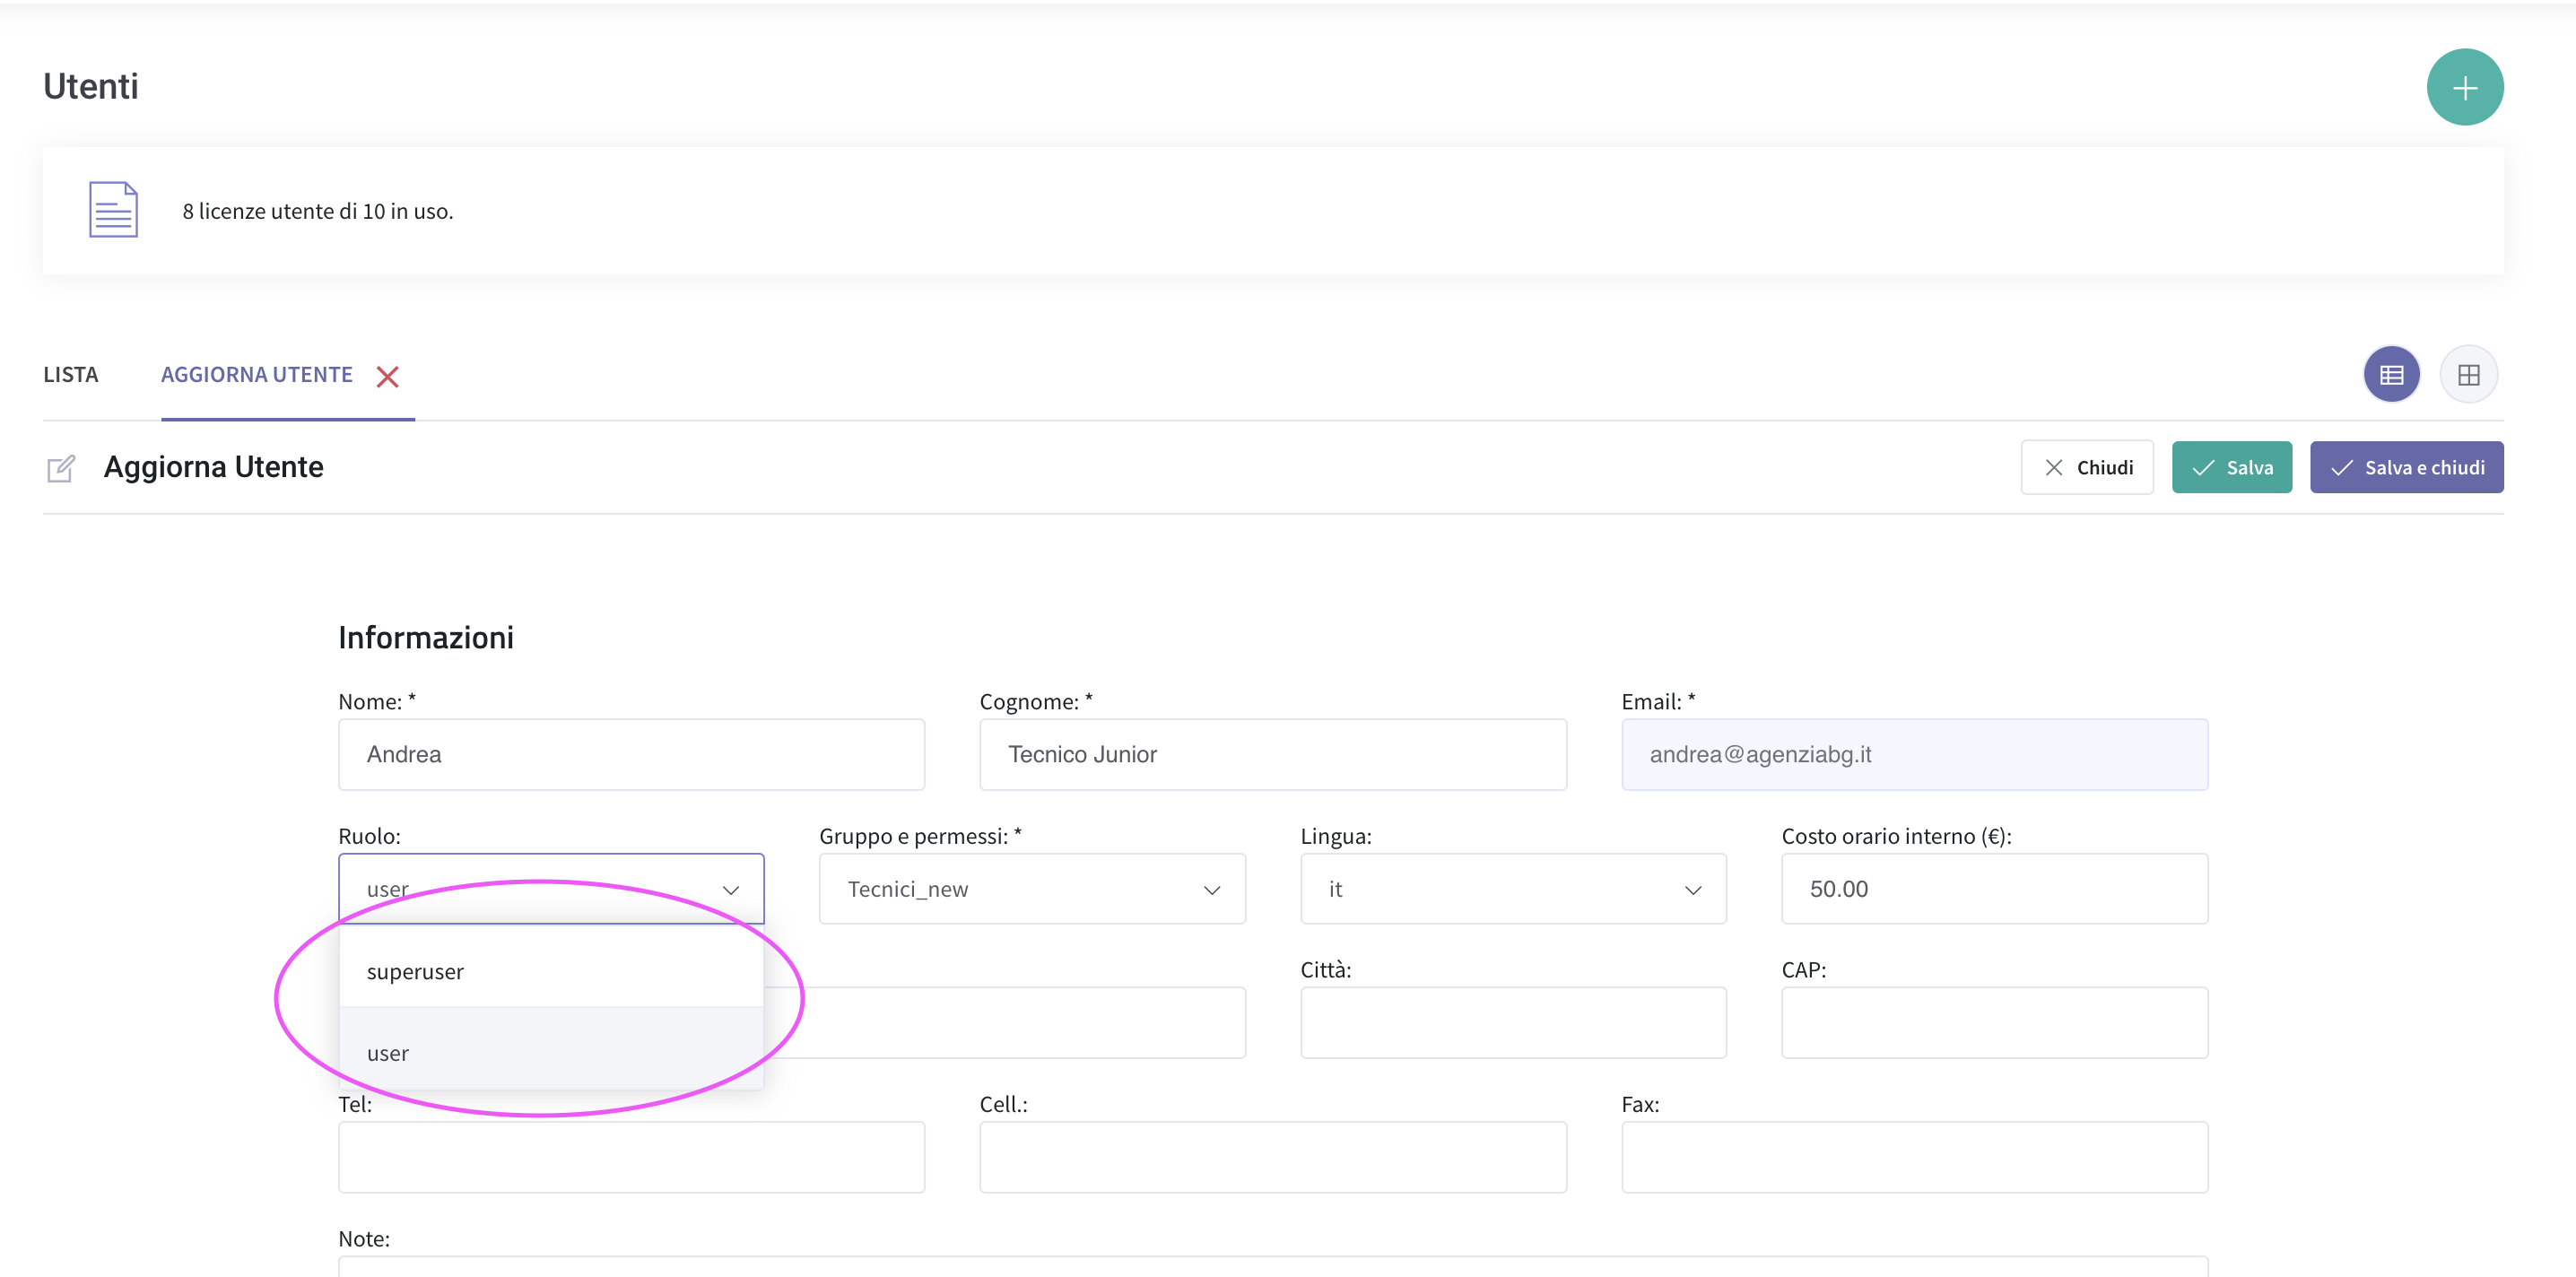Click the green Salva button
This screenshot has height=1277, width=2576.
click(x=2231, y=467)
